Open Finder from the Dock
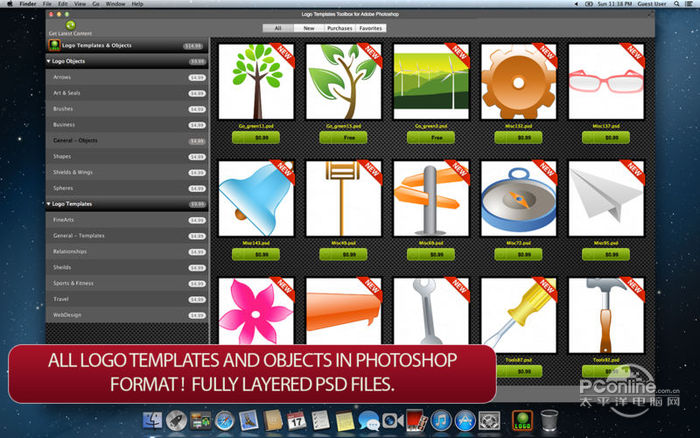The width and height of the screenshot is (700, 438). click(x=152, y=421)
